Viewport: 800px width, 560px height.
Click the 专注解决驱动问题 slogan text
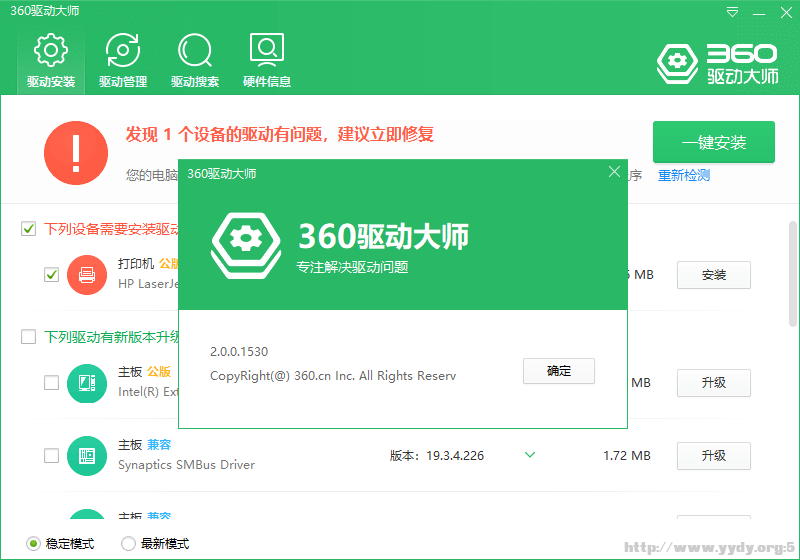(352, 267)
